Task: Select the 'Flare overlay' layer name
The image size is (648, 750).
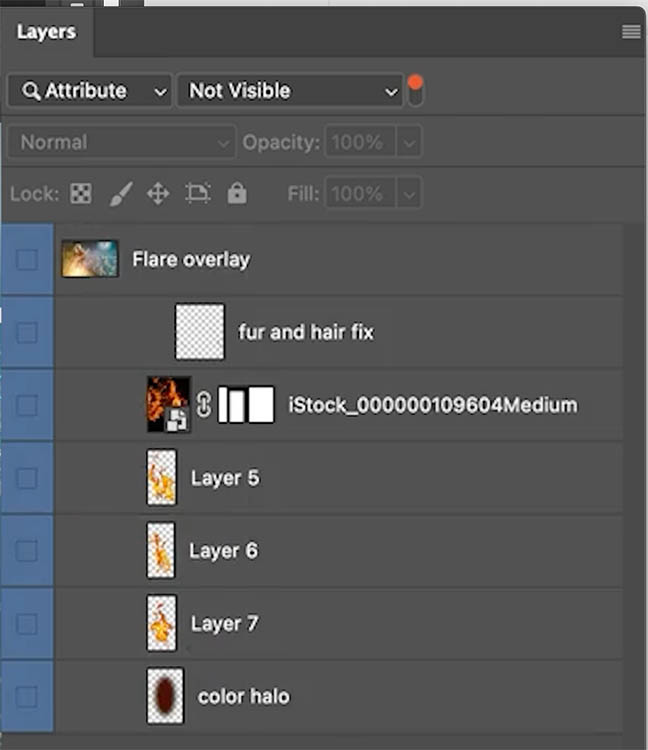Action: pos(191,260)
